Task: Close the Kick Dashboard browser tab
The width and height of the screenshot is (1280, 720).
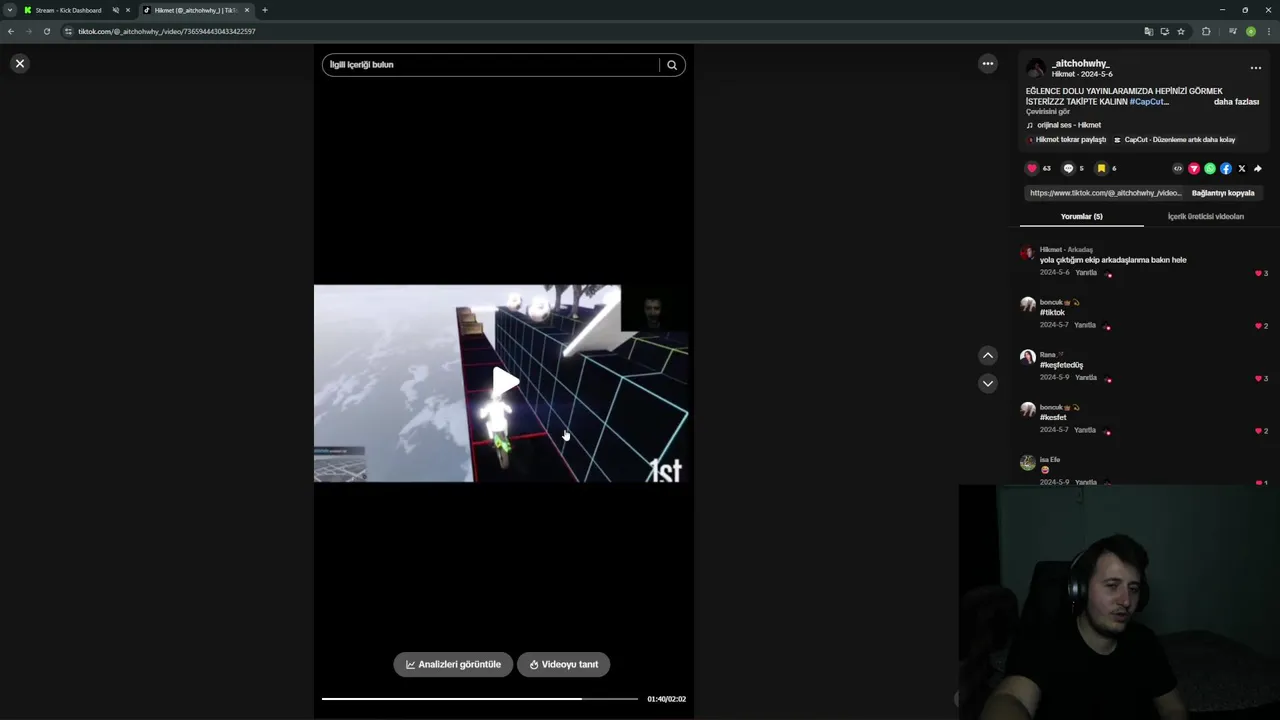Action: click(x=128, y=10)
